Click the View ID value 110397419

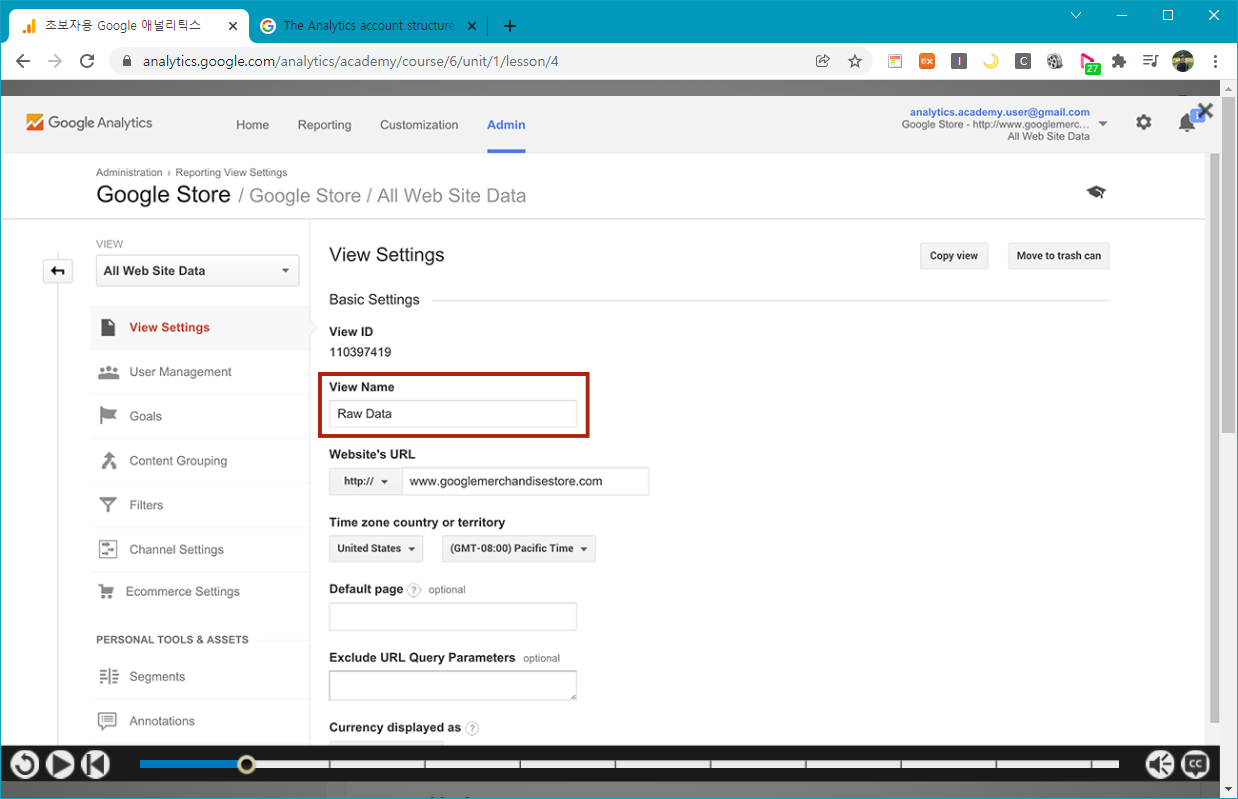click(360, 352)
